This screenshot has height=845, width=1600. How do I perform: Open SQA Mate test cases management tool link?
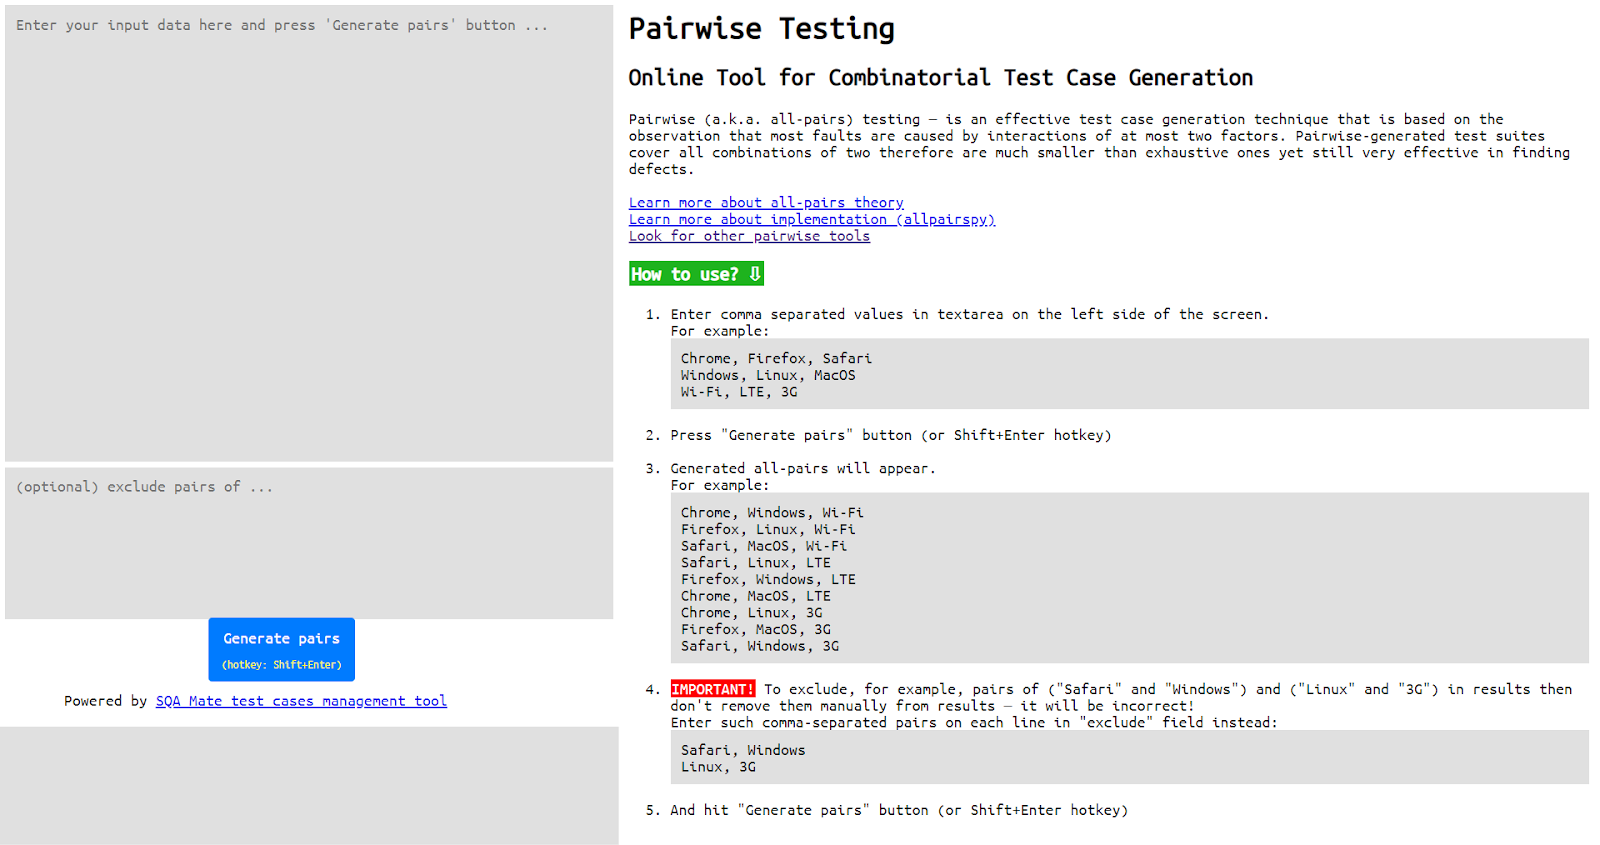pyautogui.click(x=301, y=701)
